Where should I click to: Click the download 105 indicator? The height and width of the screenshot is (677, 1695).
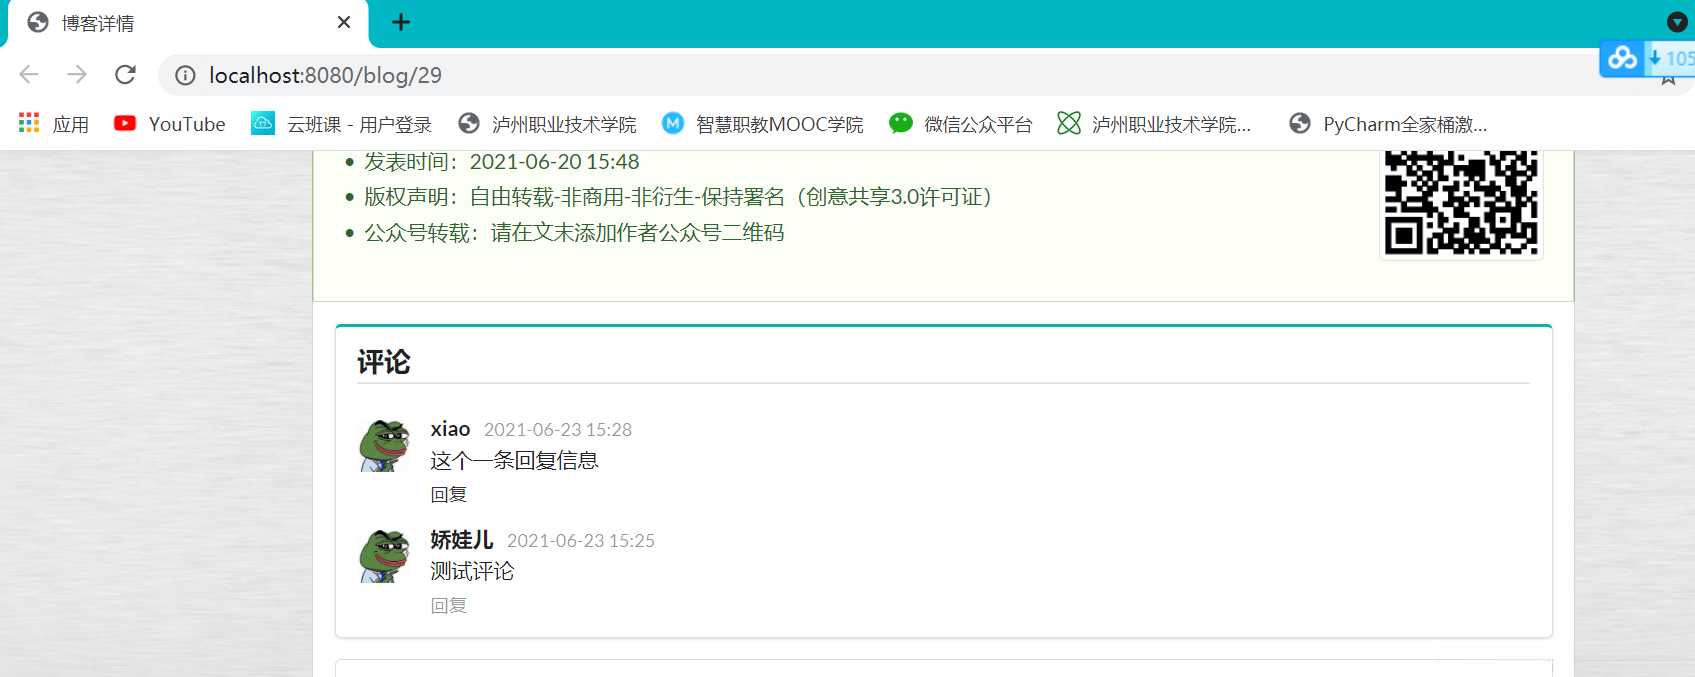[1670, 58]
